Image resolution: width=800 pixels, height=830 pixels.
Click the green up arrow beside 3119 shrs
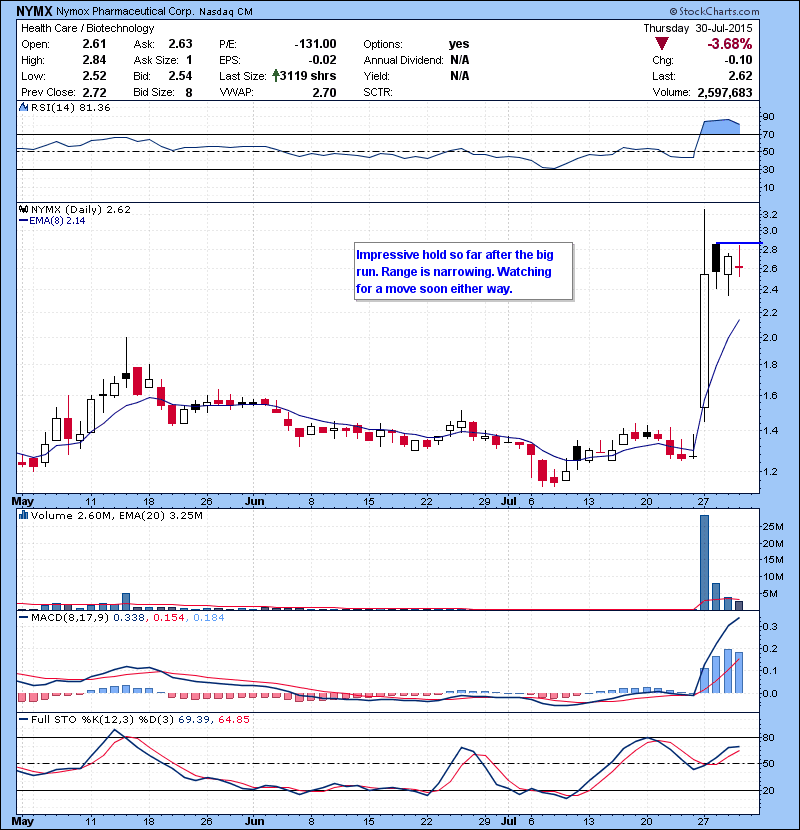[x=275, y=76]
